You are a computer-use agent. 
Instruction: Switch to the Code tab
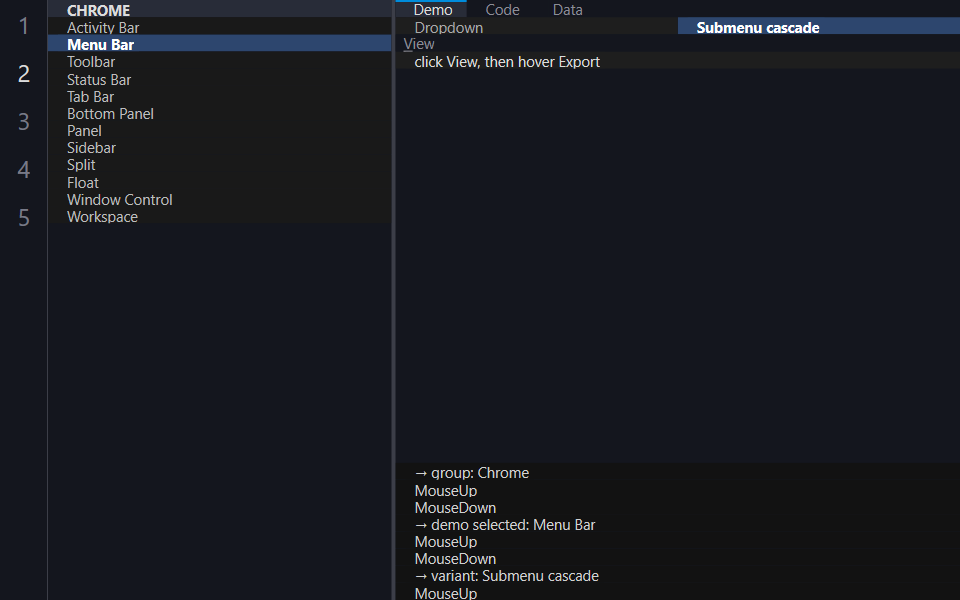click(x=502, y=9)
